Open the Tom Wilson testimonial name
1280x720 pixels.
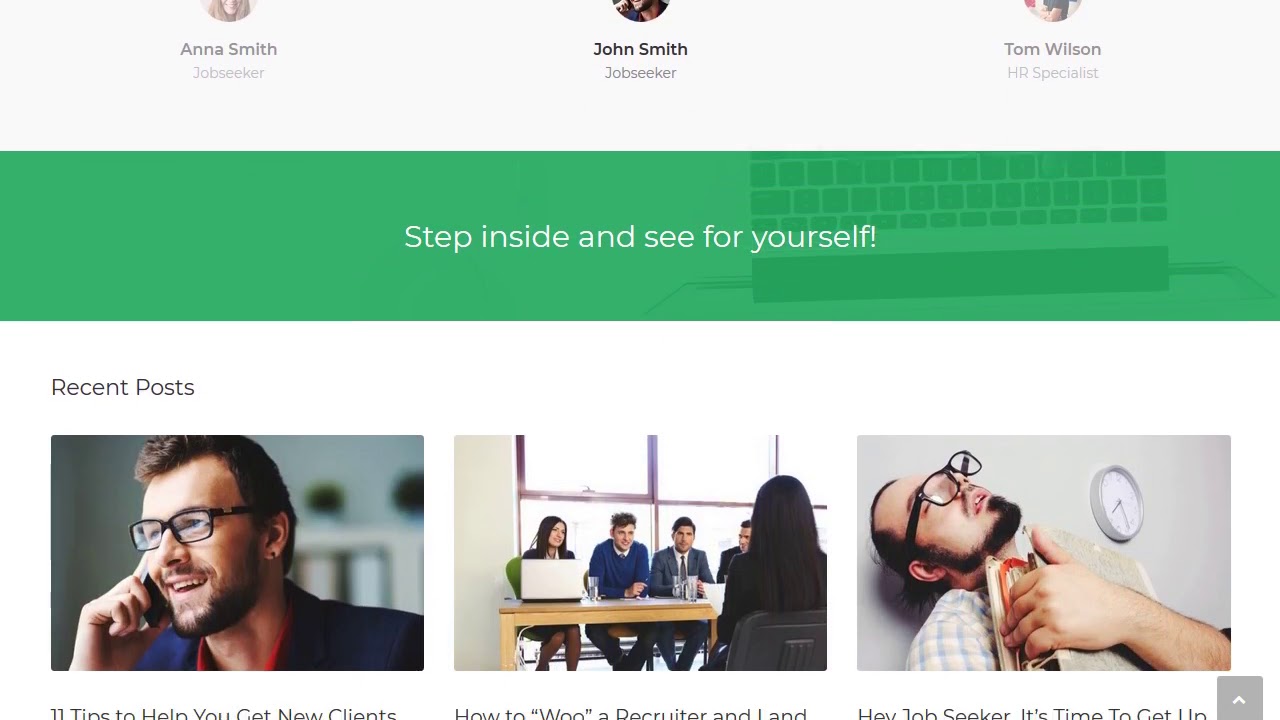(x=1053, y=49)
